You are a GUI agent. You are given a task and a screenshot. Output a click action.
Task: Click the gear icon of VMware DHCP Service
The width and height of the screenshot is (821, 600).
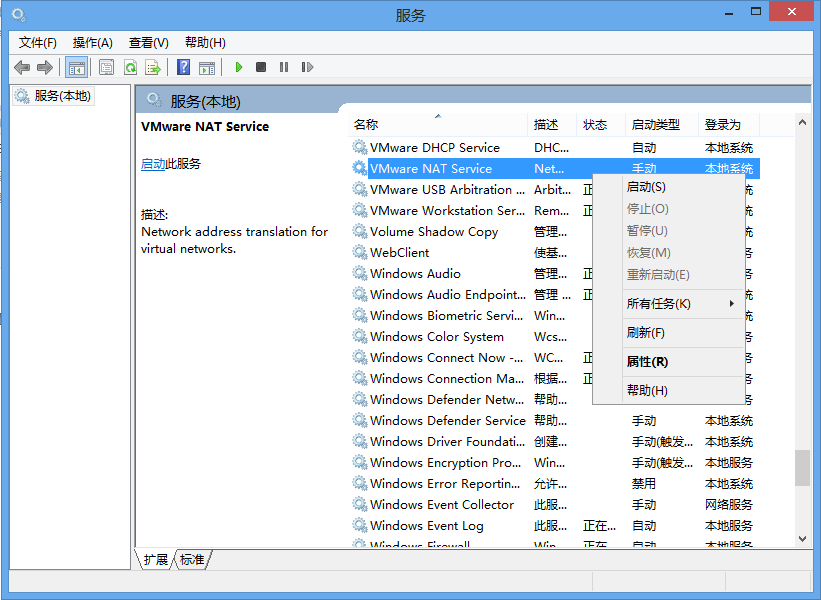click(359, 147)
